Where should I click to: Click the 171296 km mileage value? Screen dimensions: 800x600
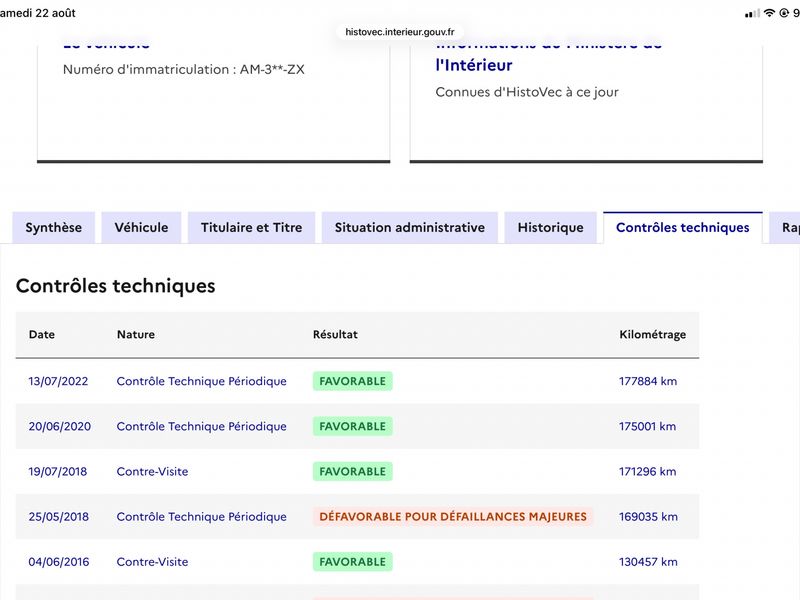(647, 471)
